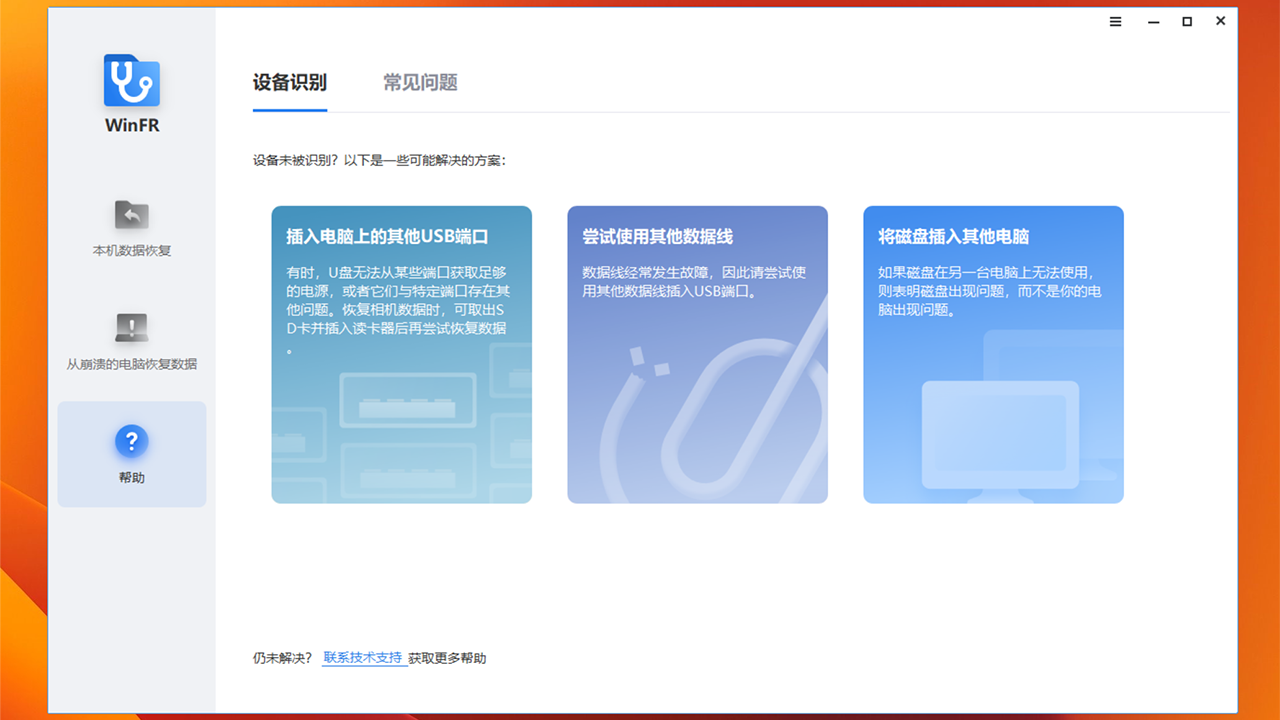This screenshot has width=1280, height=720.
Task: Select the highlighted 帮助 sidebar panel
Action: [131, 454]
